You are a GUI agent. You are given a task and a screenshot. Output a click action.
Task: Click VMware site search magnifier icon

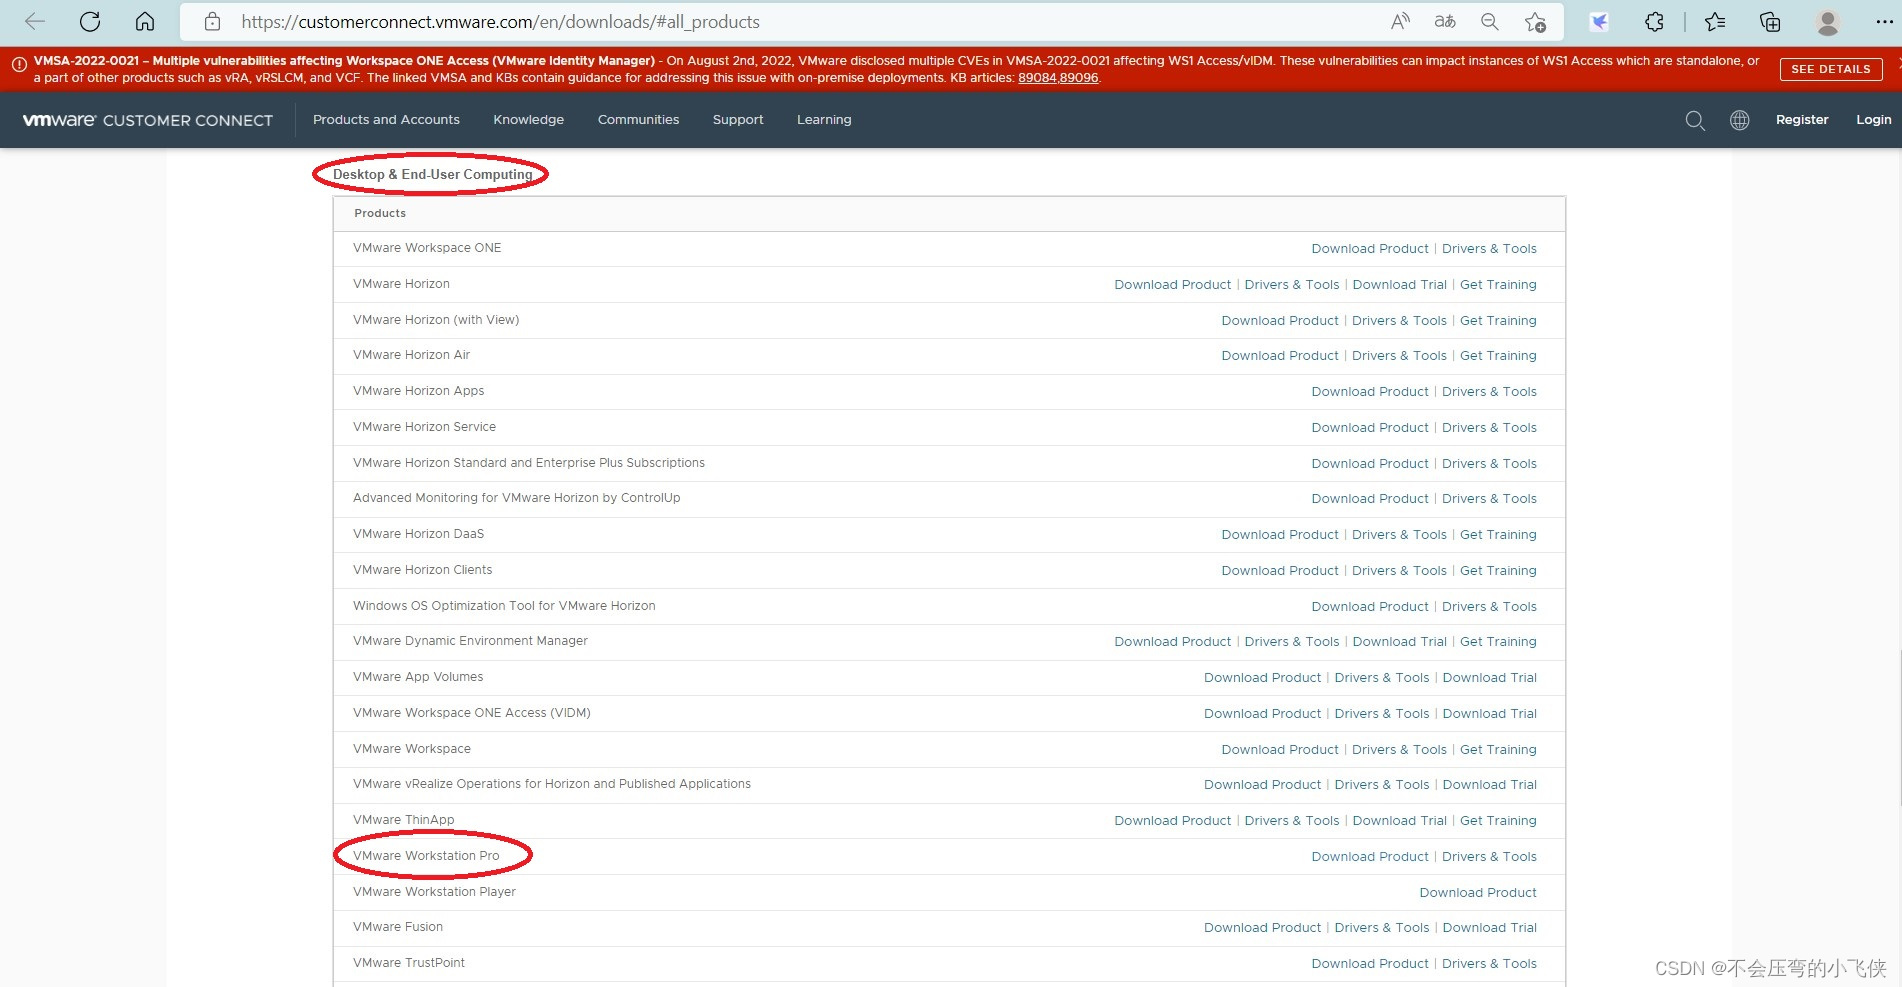(1695, 120)
